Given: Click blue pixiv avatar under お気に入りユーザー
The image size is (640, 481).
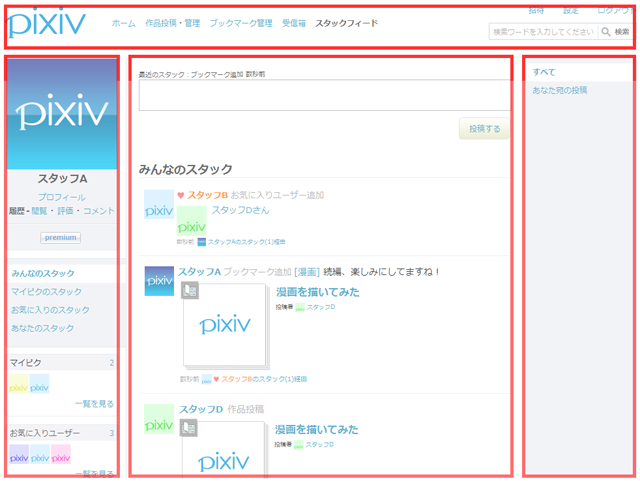Looking at the screenshot, I should pos(40,454).
